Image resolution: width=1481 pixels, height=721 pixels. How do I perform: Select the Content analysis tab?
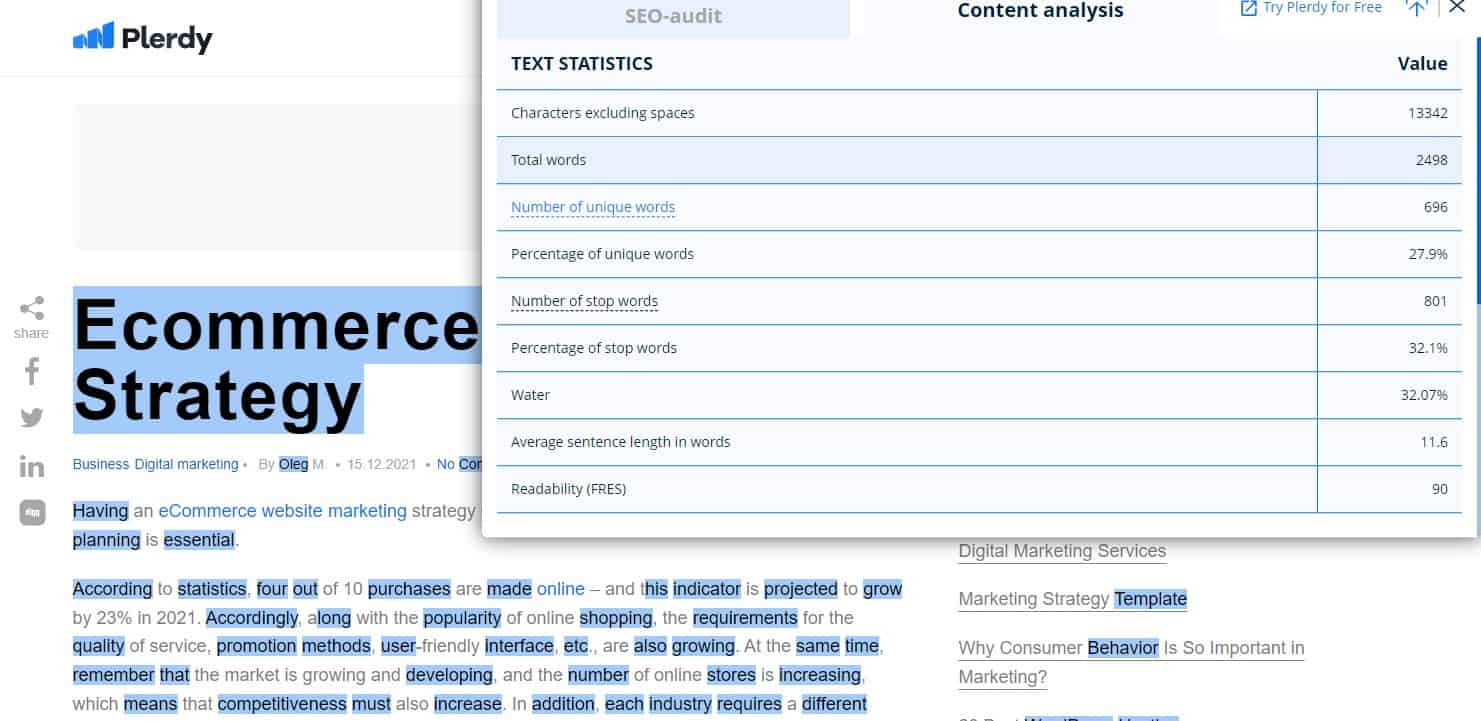[1040, 11]
